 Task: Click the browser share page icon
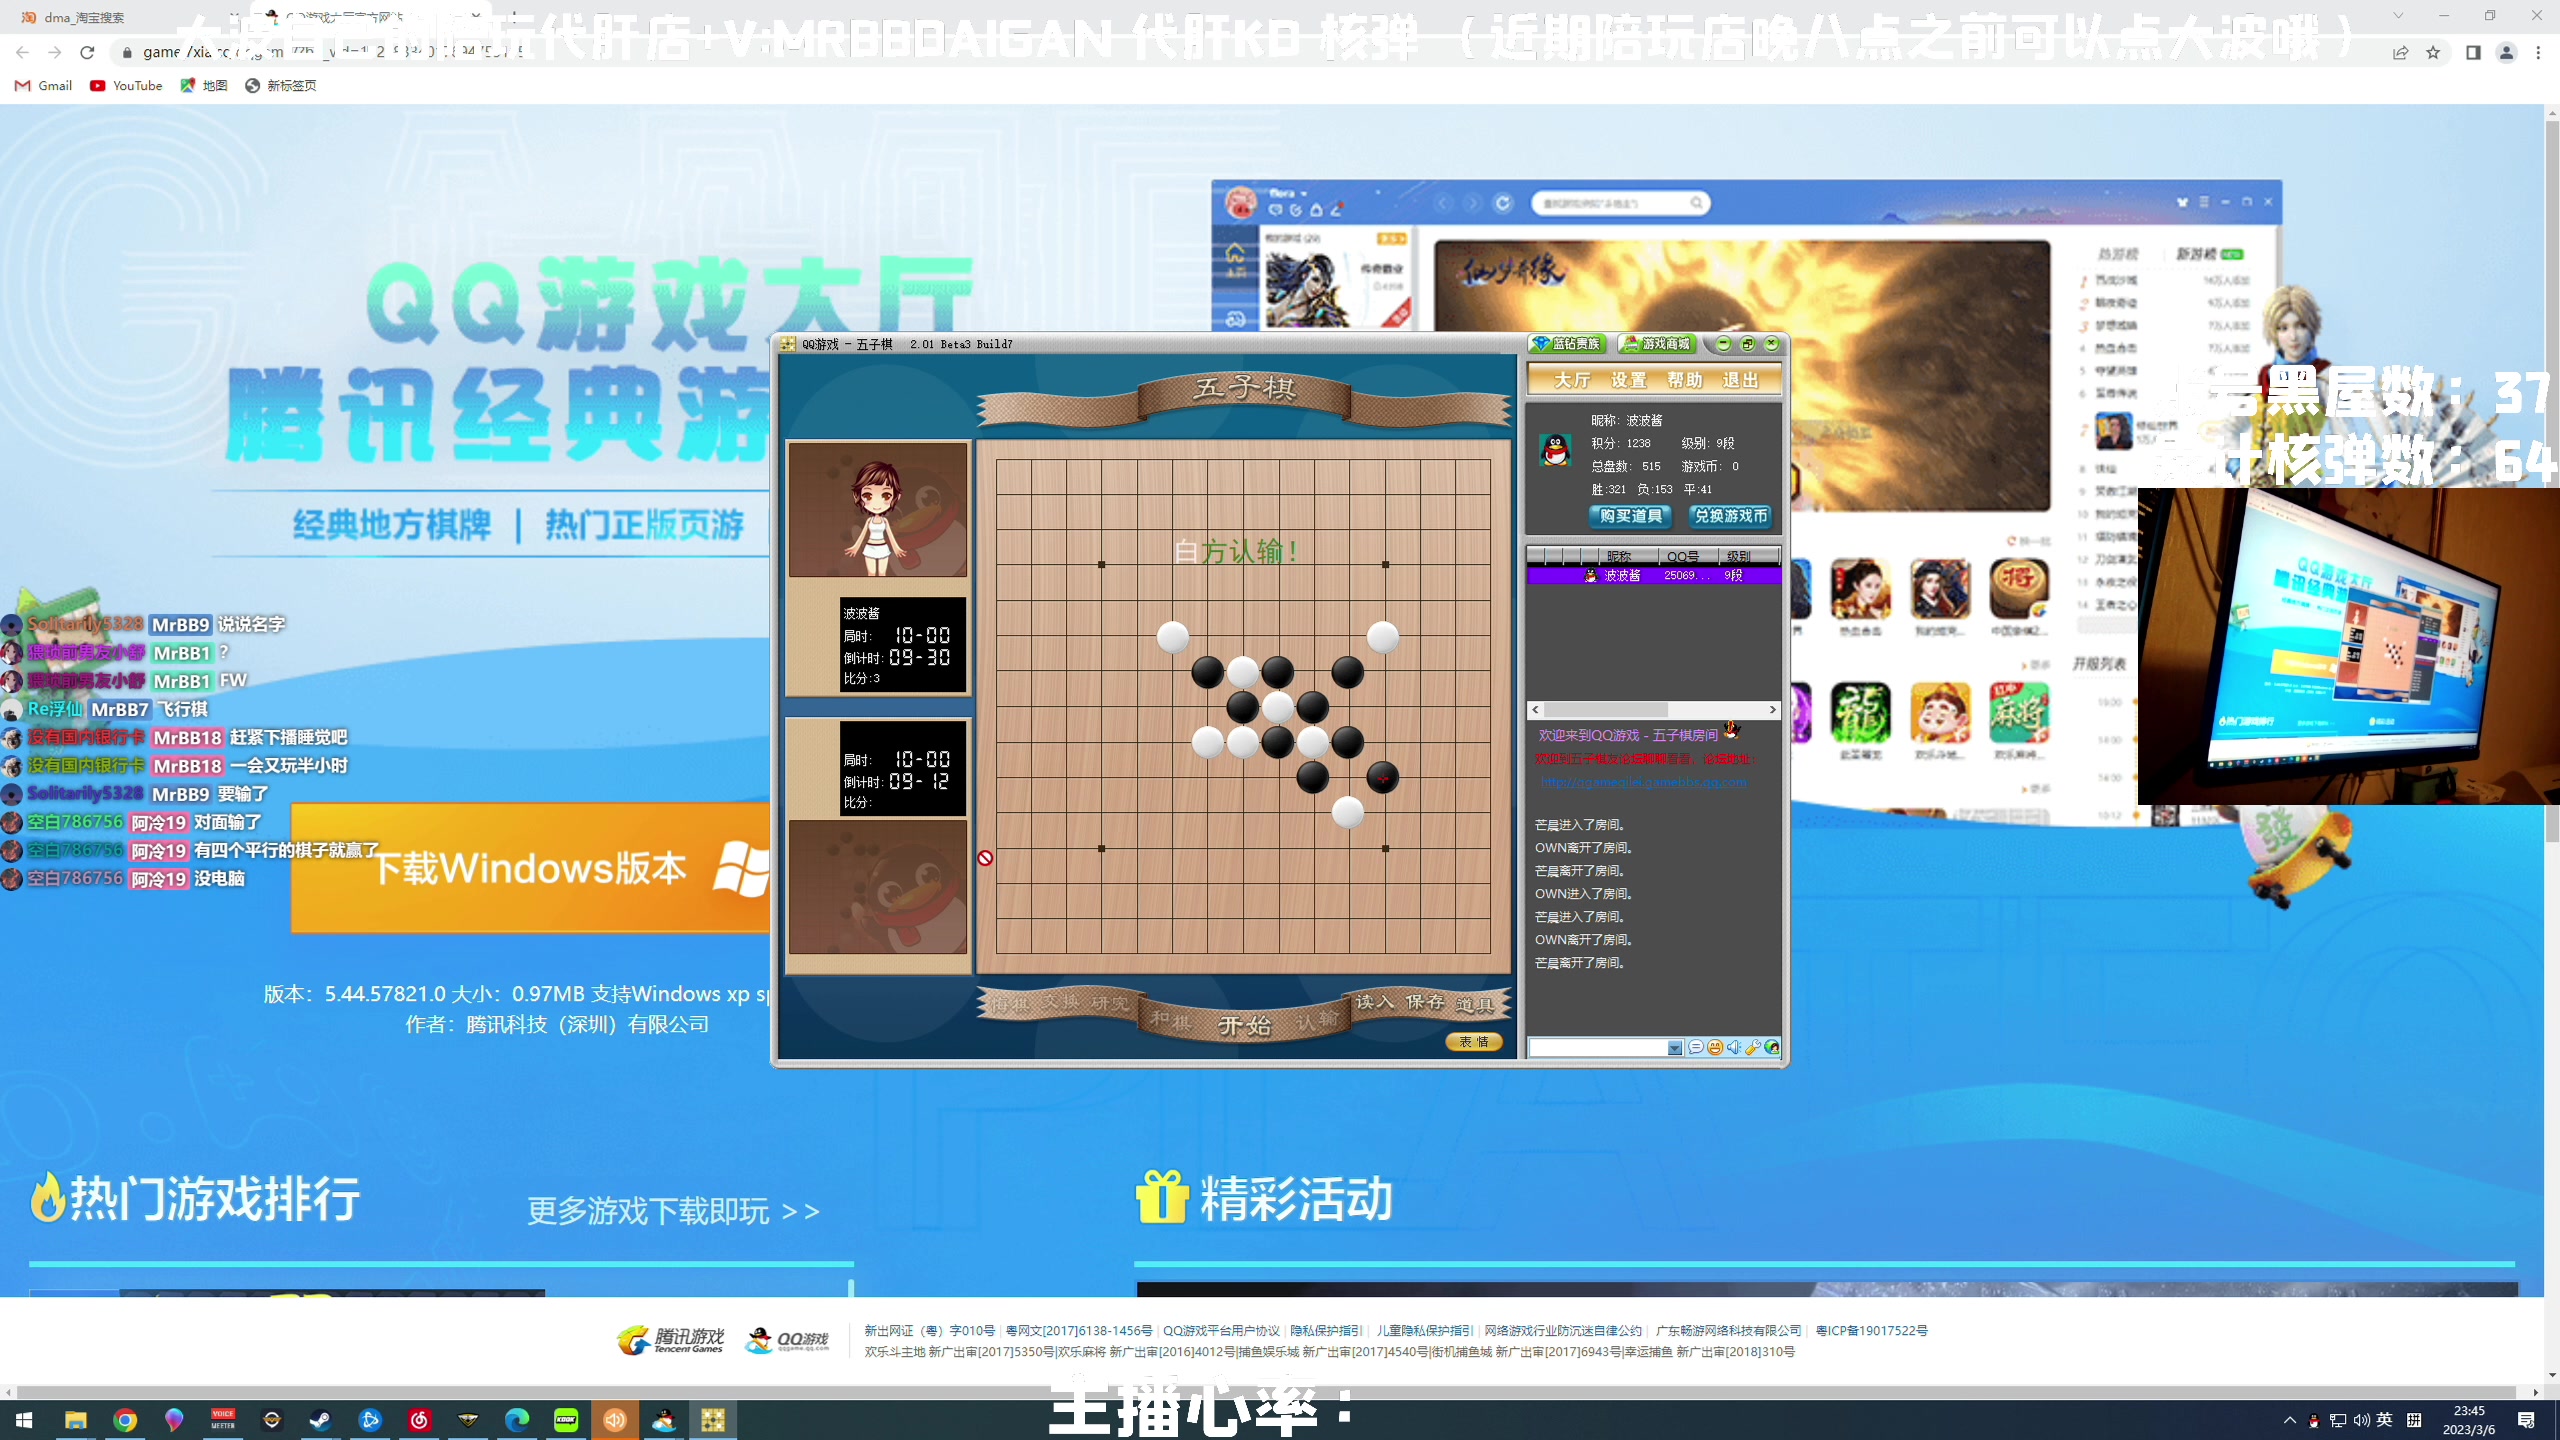pyautogui.click(x=2400, y=53)
